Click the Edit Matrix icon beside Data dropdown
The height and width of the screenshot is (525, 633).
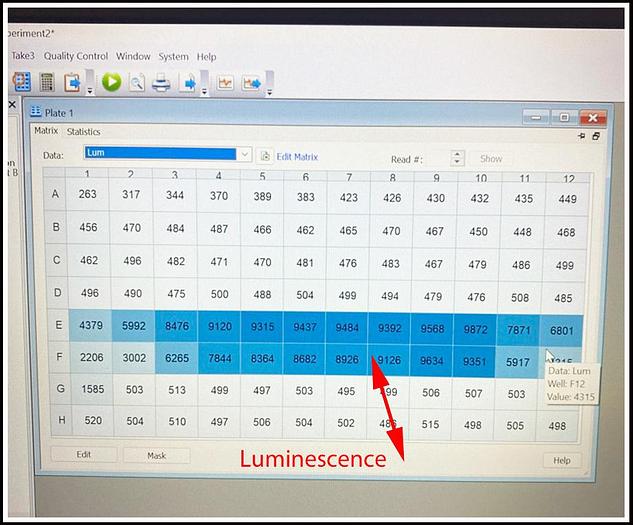265,156
